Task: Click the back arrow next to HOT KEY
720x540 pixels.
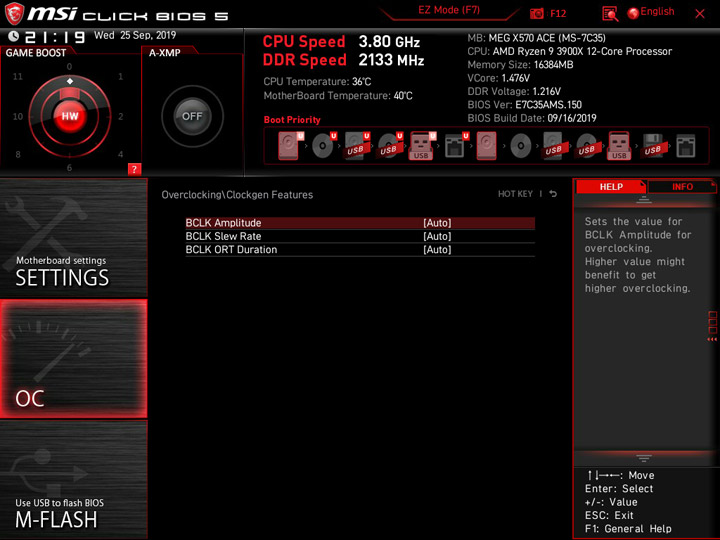Action: click(553, 194)
